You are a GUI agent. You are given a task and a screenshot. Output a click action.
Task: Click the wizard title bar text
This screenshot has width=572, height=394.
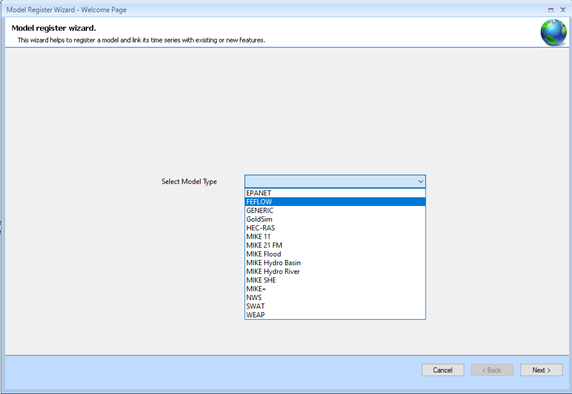66,10
